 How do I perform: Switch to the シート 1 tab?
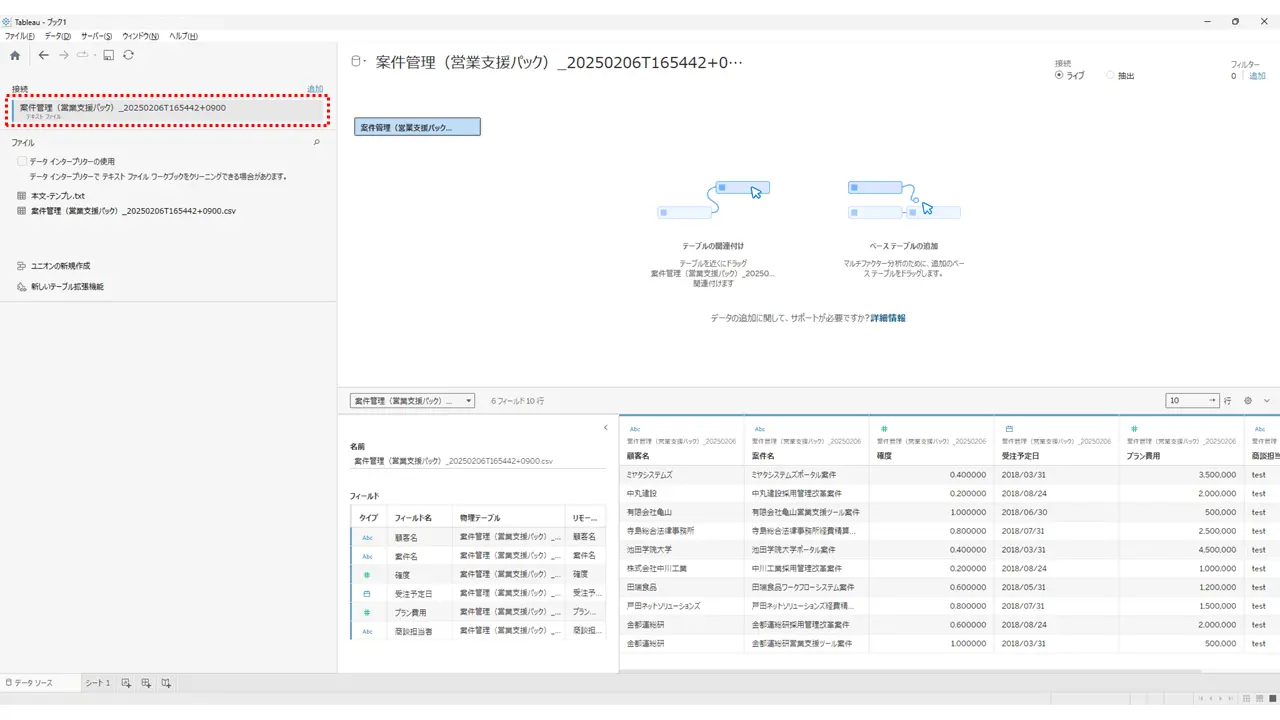(97, 683)
